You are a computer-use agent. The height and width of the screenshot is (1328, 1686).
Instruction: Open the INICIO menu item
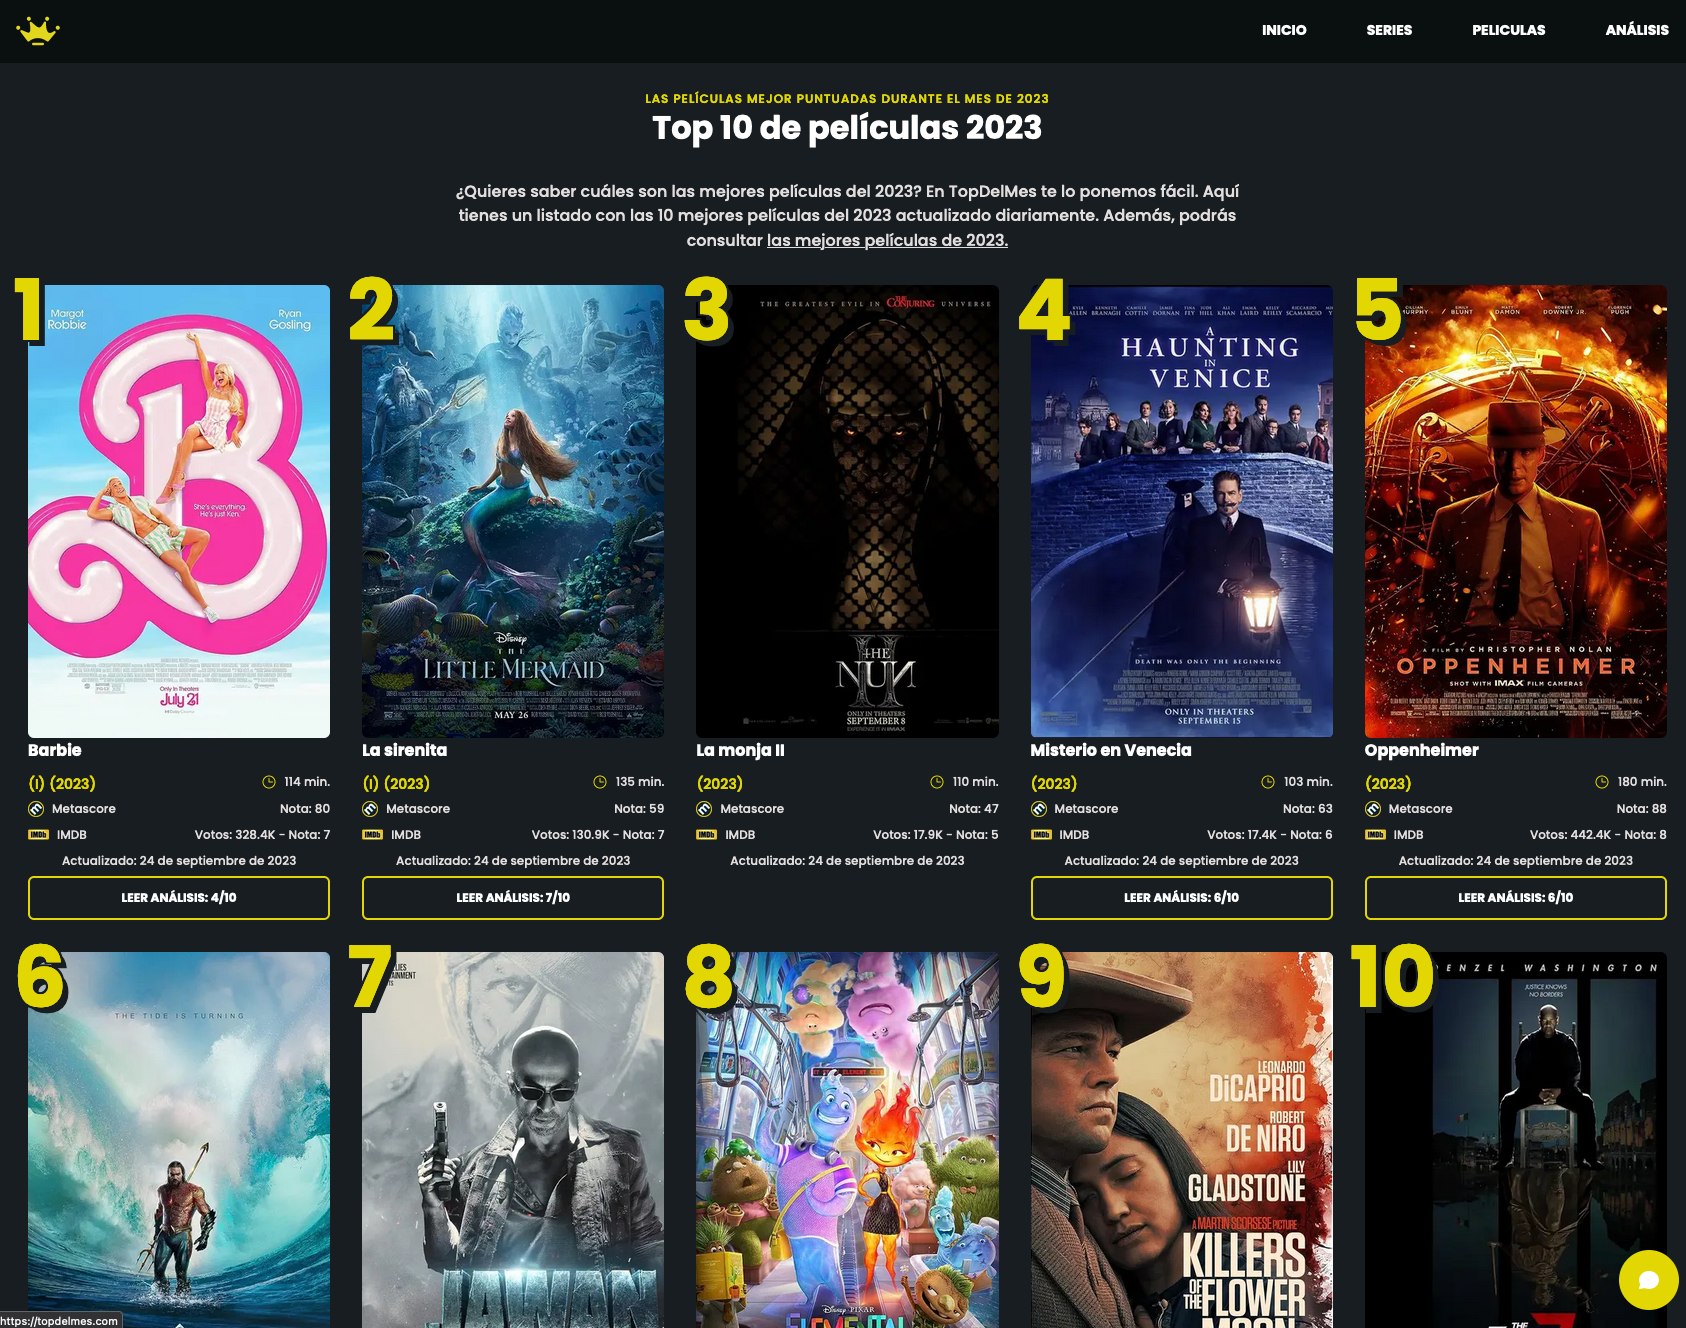click(x=1284, y=30)
